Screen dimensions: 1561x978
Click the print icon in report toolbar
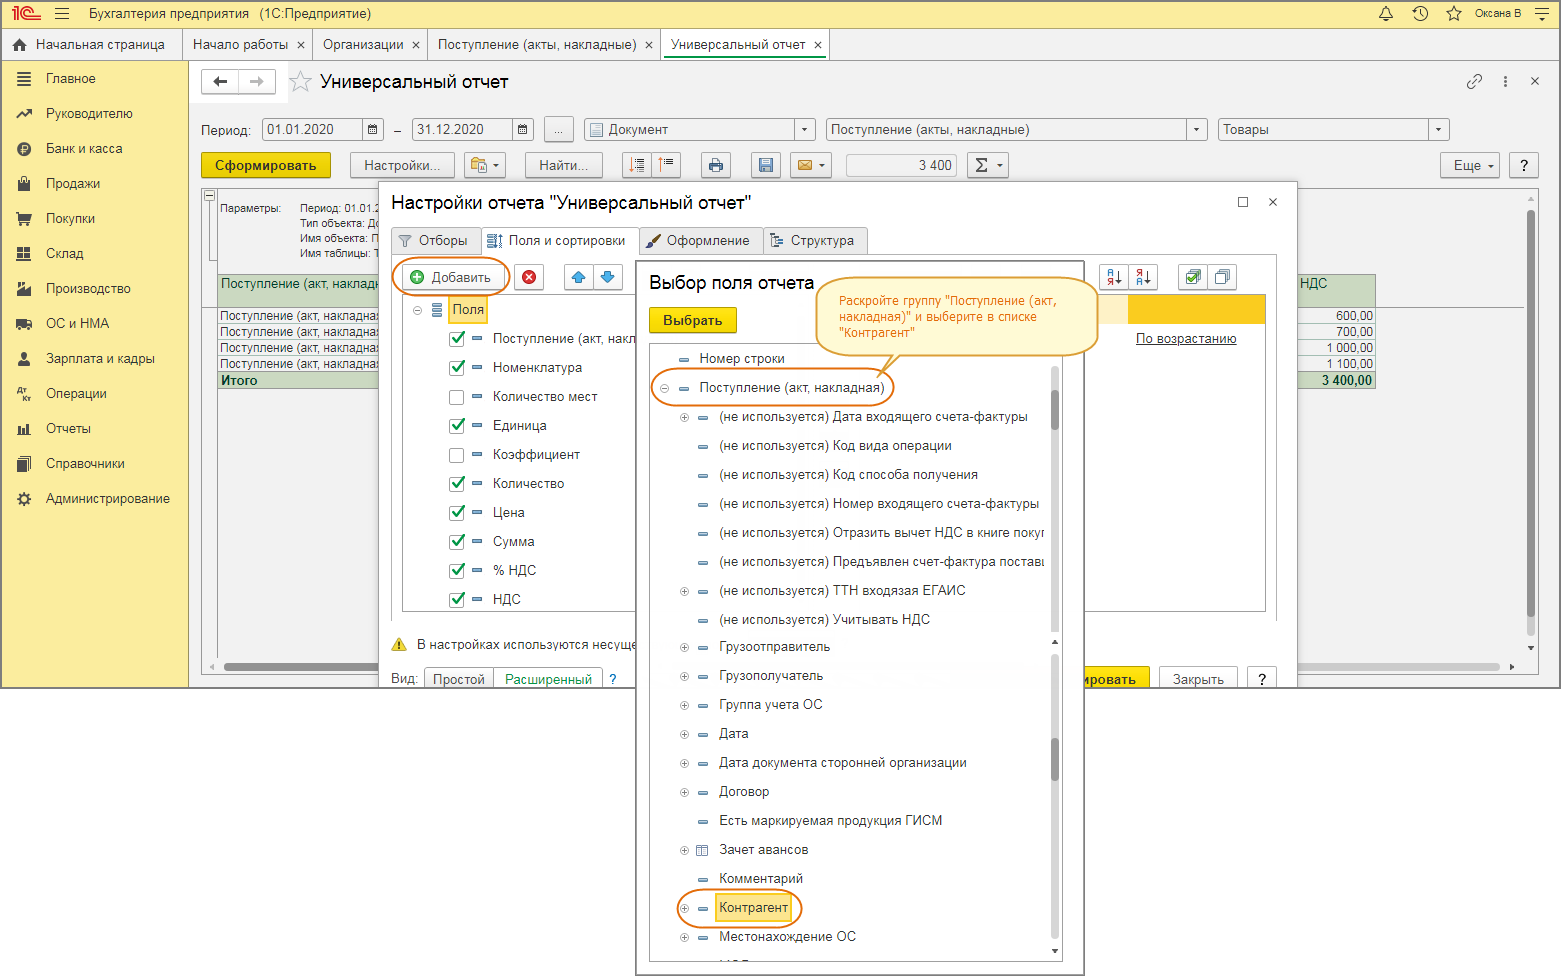[x=715, y=165]
